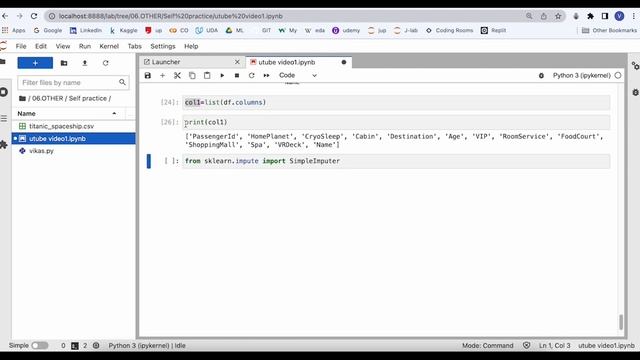
Task: Restart kernel and run all cells
Action: coord(267,76)
